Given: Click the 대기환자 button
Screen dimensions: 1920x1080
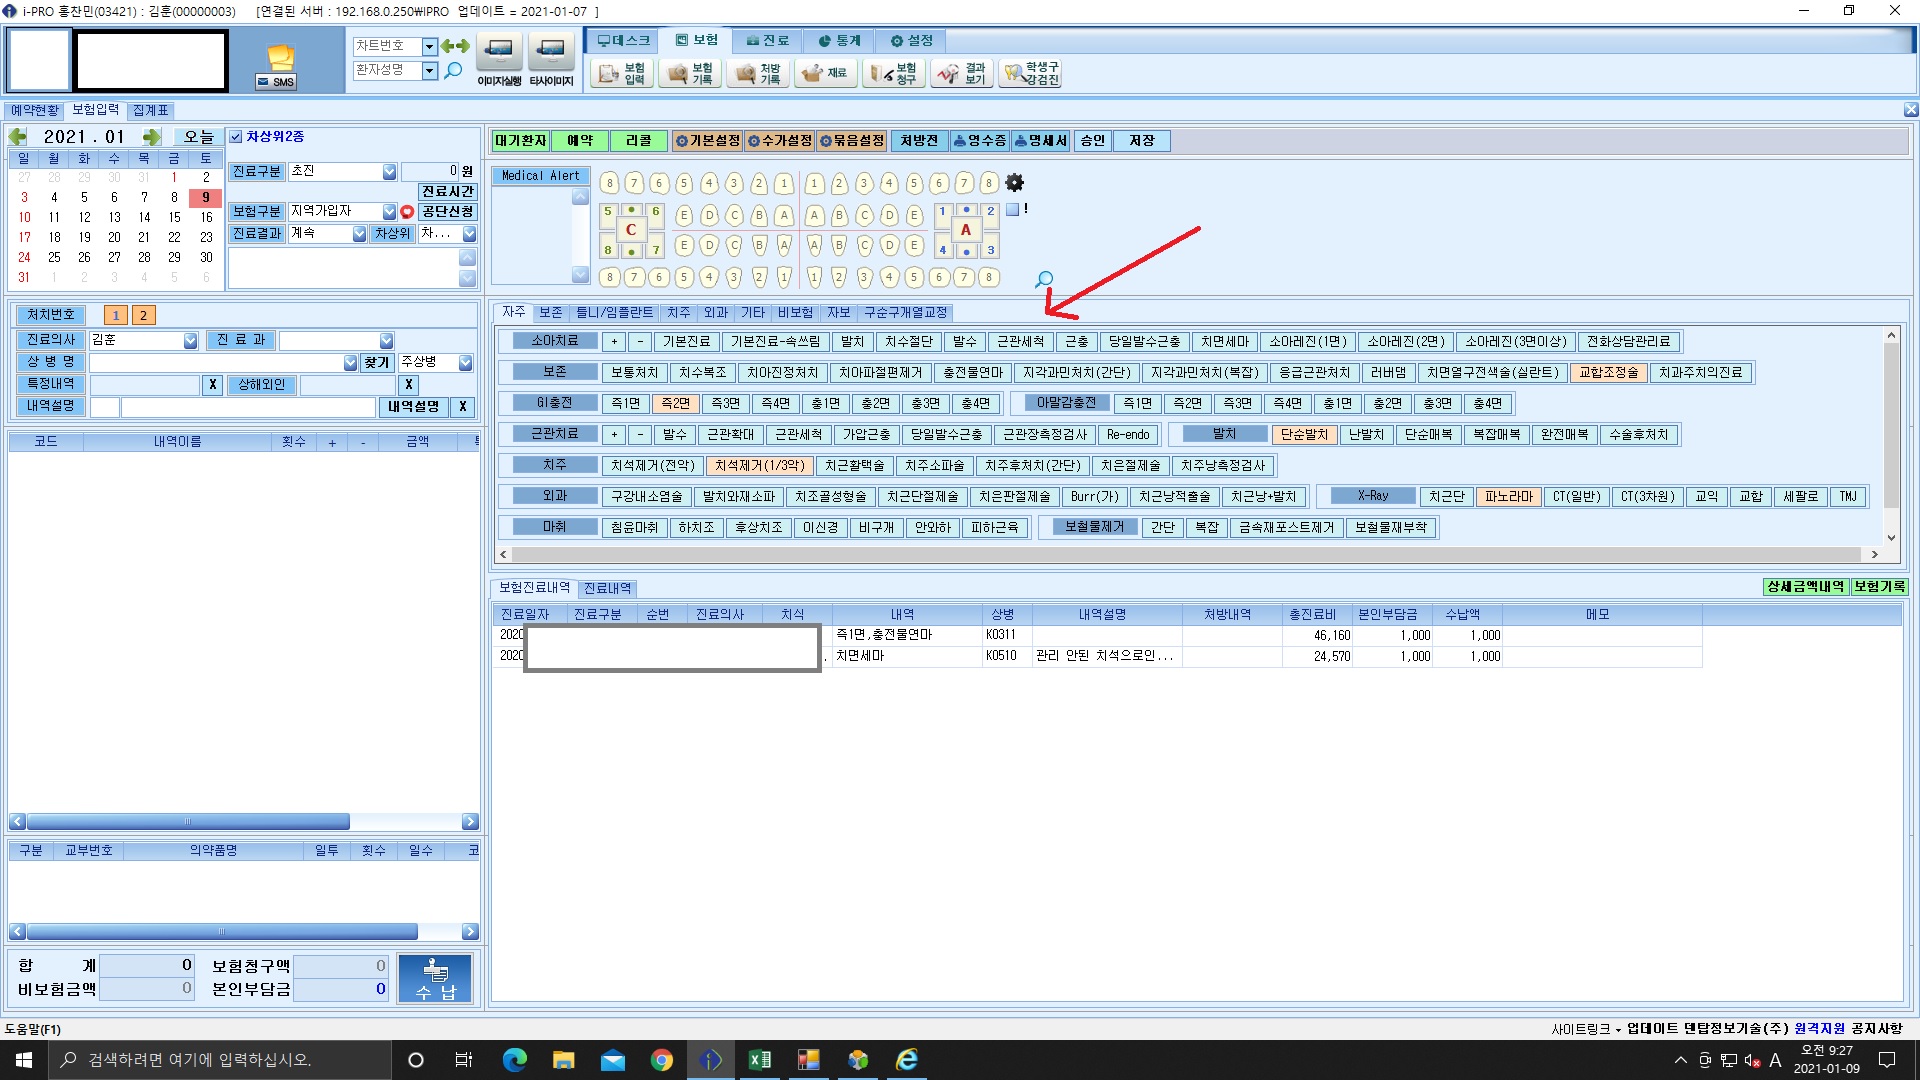Looking at the screenshot, I should [x=520, y=141].
